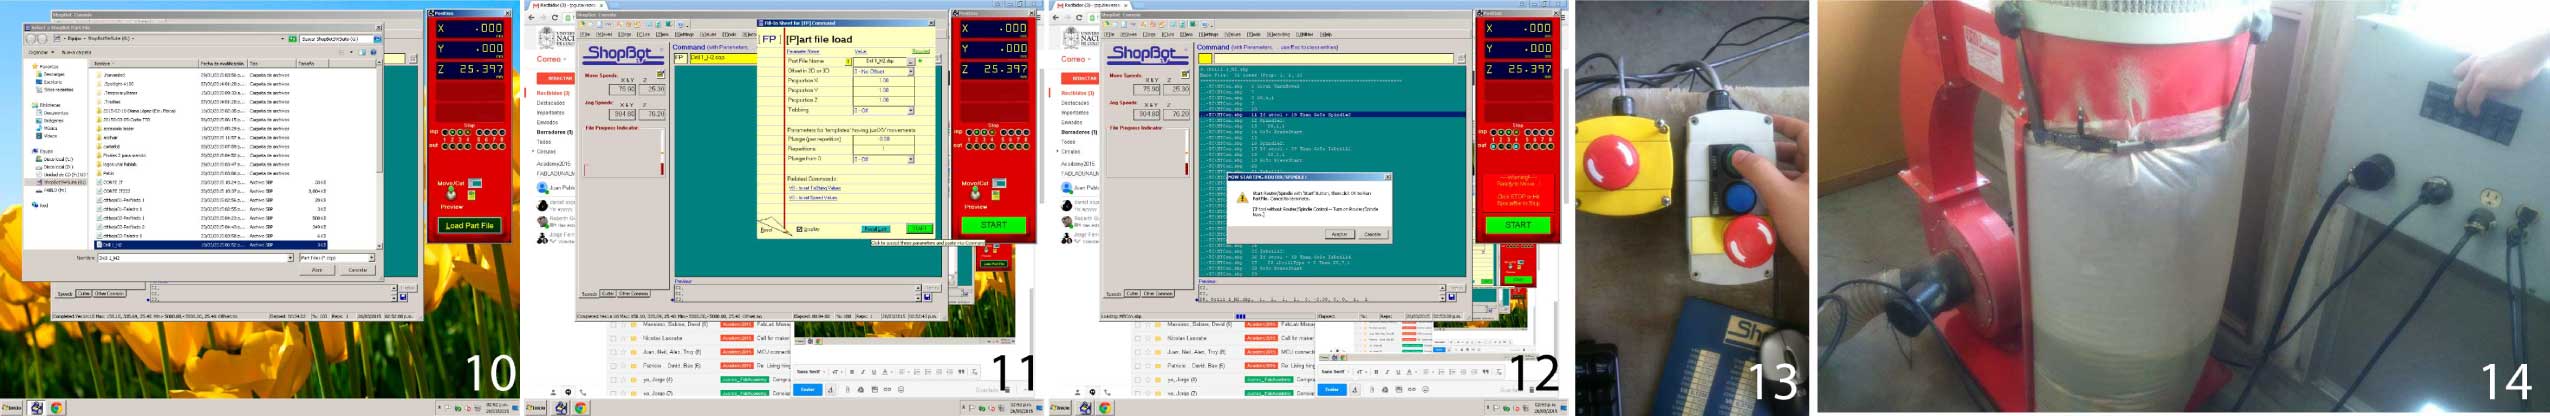Viewport: 2550px width, 416px height.
Task: Open the Offset in 2D or 3D dropdown
Action: pyautogui.click(x=911, y=71)
